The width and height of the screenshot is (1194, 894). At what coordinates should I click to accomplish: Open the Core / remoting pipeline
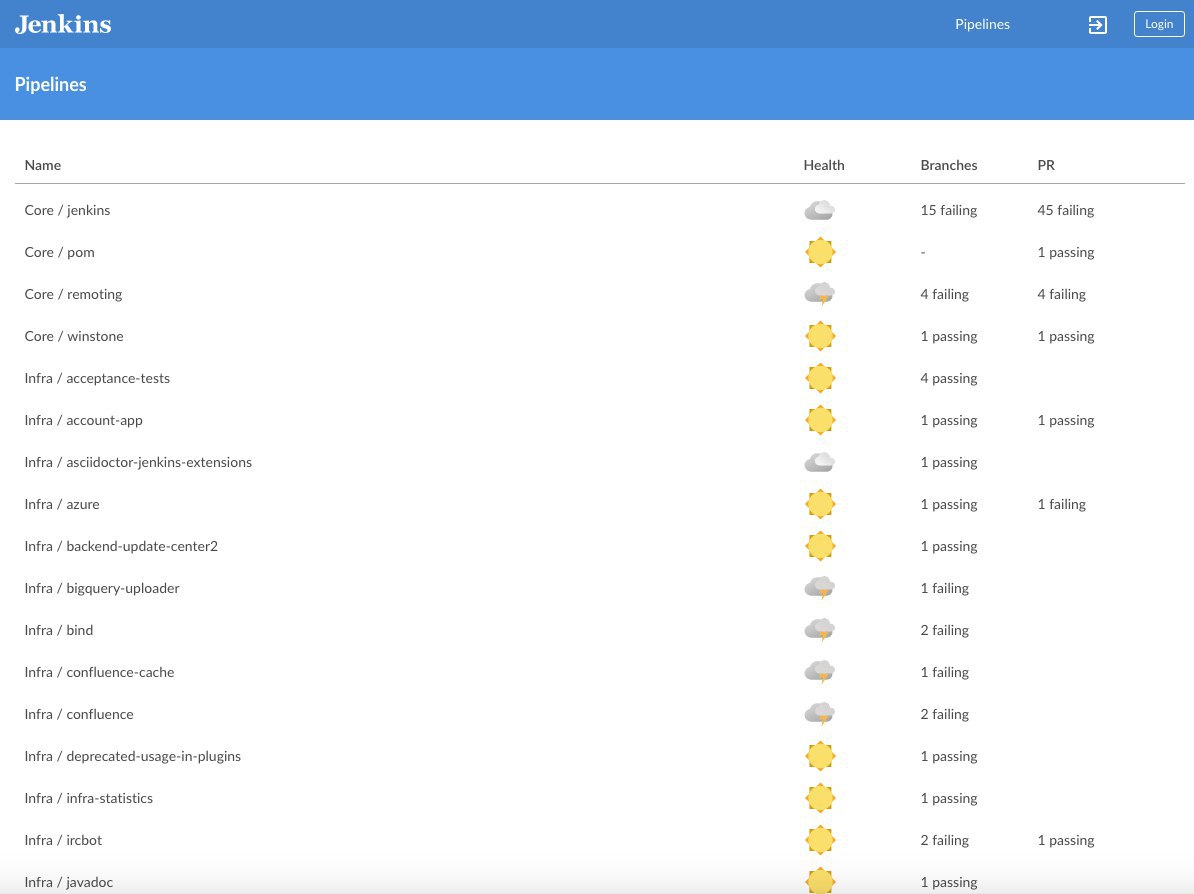73,294
